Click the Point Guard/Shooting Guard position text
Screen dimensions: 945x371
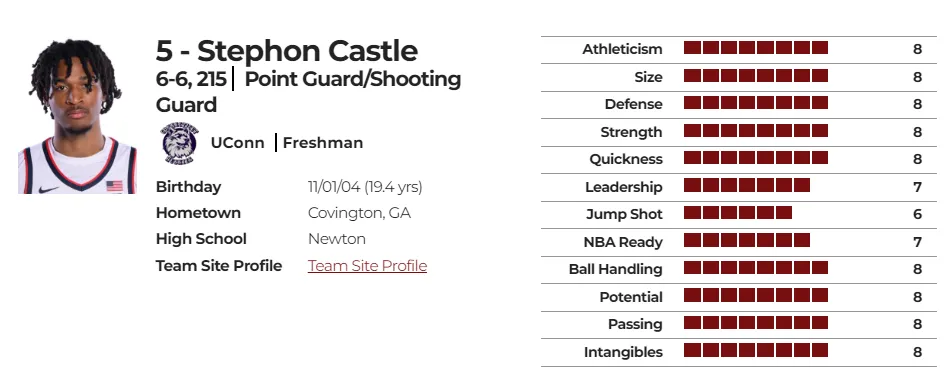(308, 92)
